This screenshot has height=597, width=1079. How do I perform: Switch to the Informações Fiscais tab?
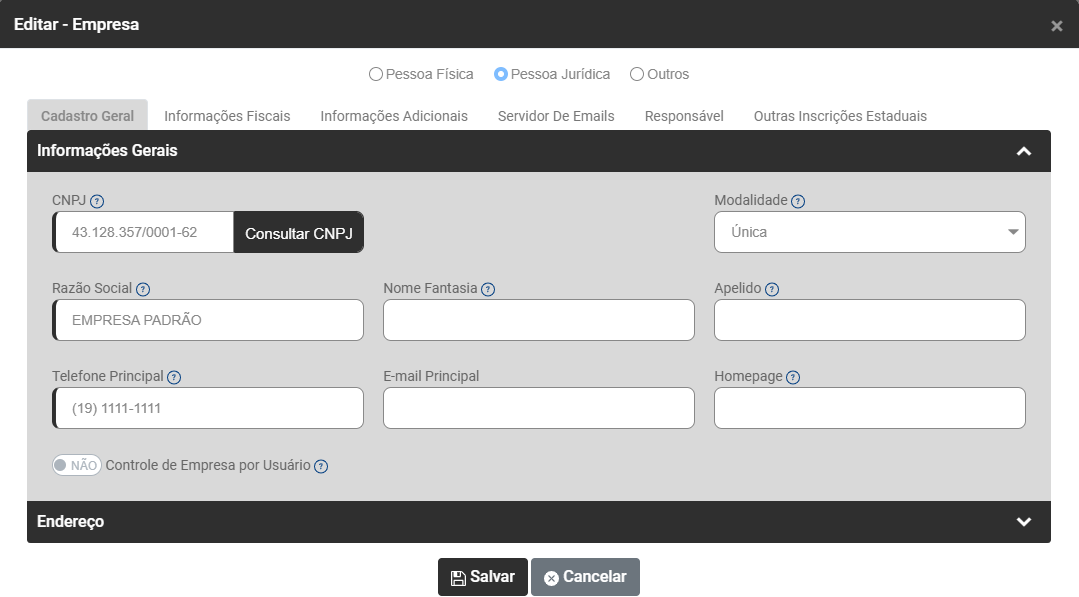227,116
